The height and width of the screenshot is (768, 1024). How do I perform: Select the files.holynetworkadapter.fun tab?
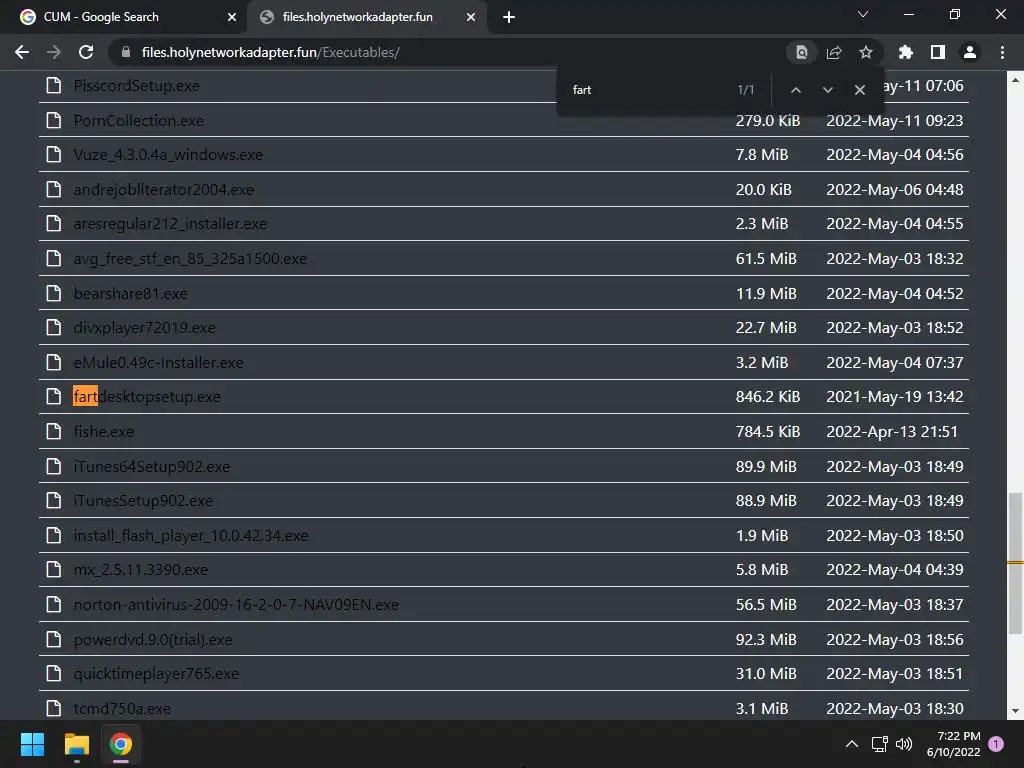point(366,17)
